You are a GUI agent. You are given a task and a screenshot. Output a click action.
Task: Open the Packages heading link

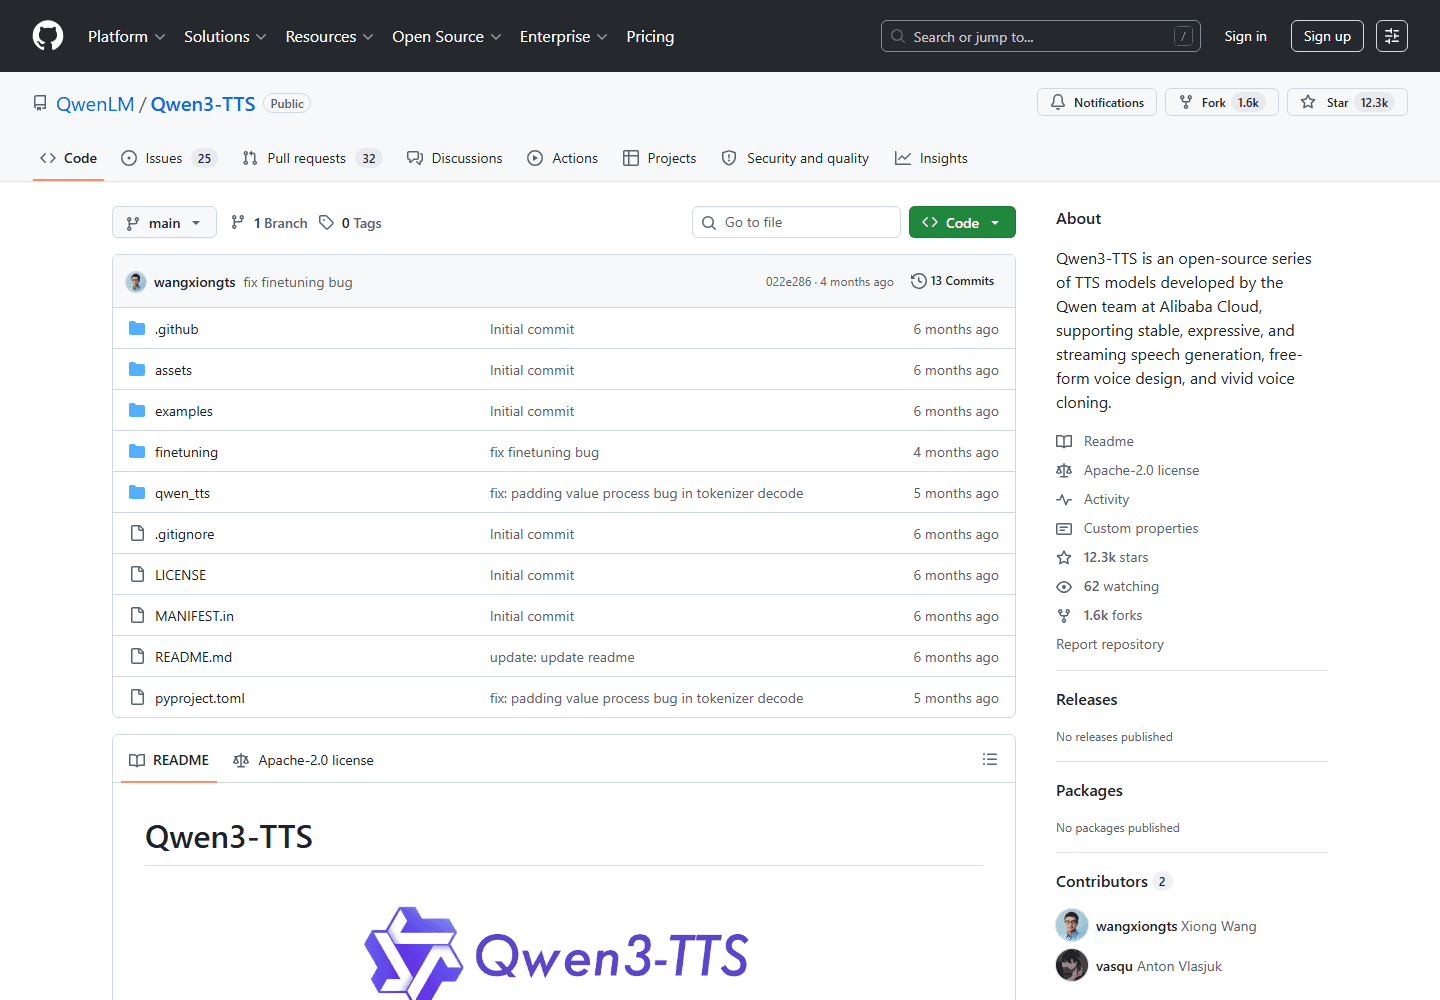point(1089,790)
